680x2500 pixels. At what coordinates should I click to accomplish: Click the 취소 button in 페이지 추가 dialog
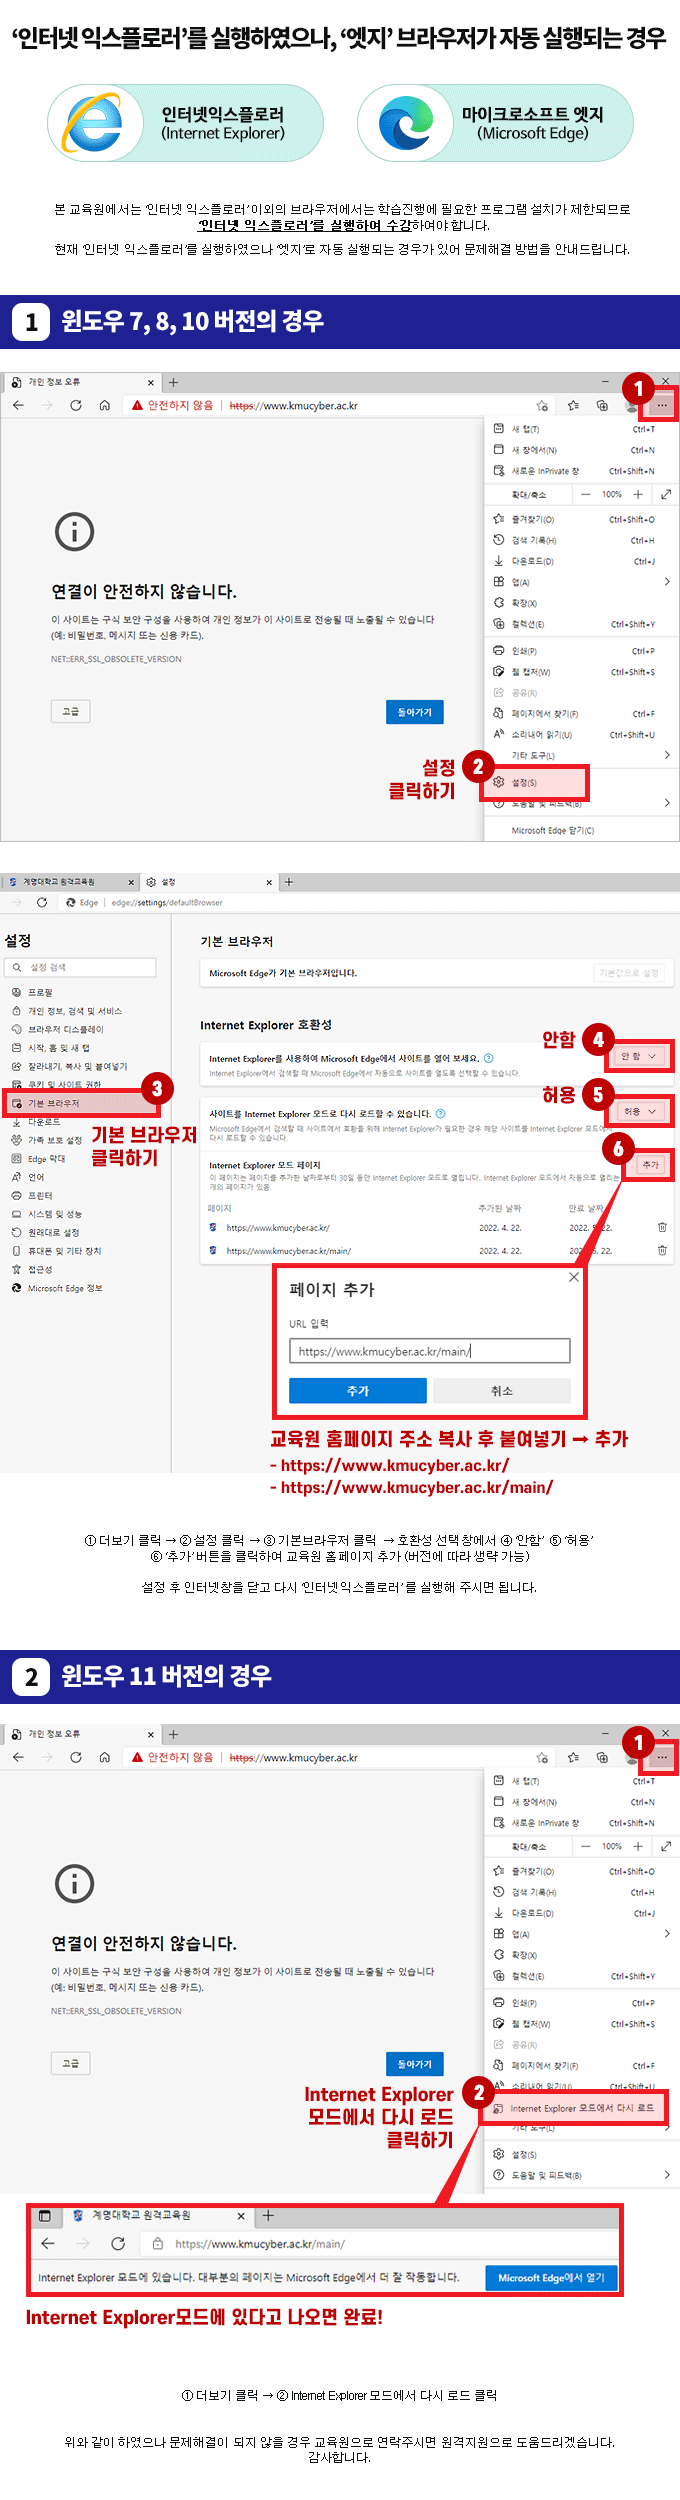click(502, 1391)
